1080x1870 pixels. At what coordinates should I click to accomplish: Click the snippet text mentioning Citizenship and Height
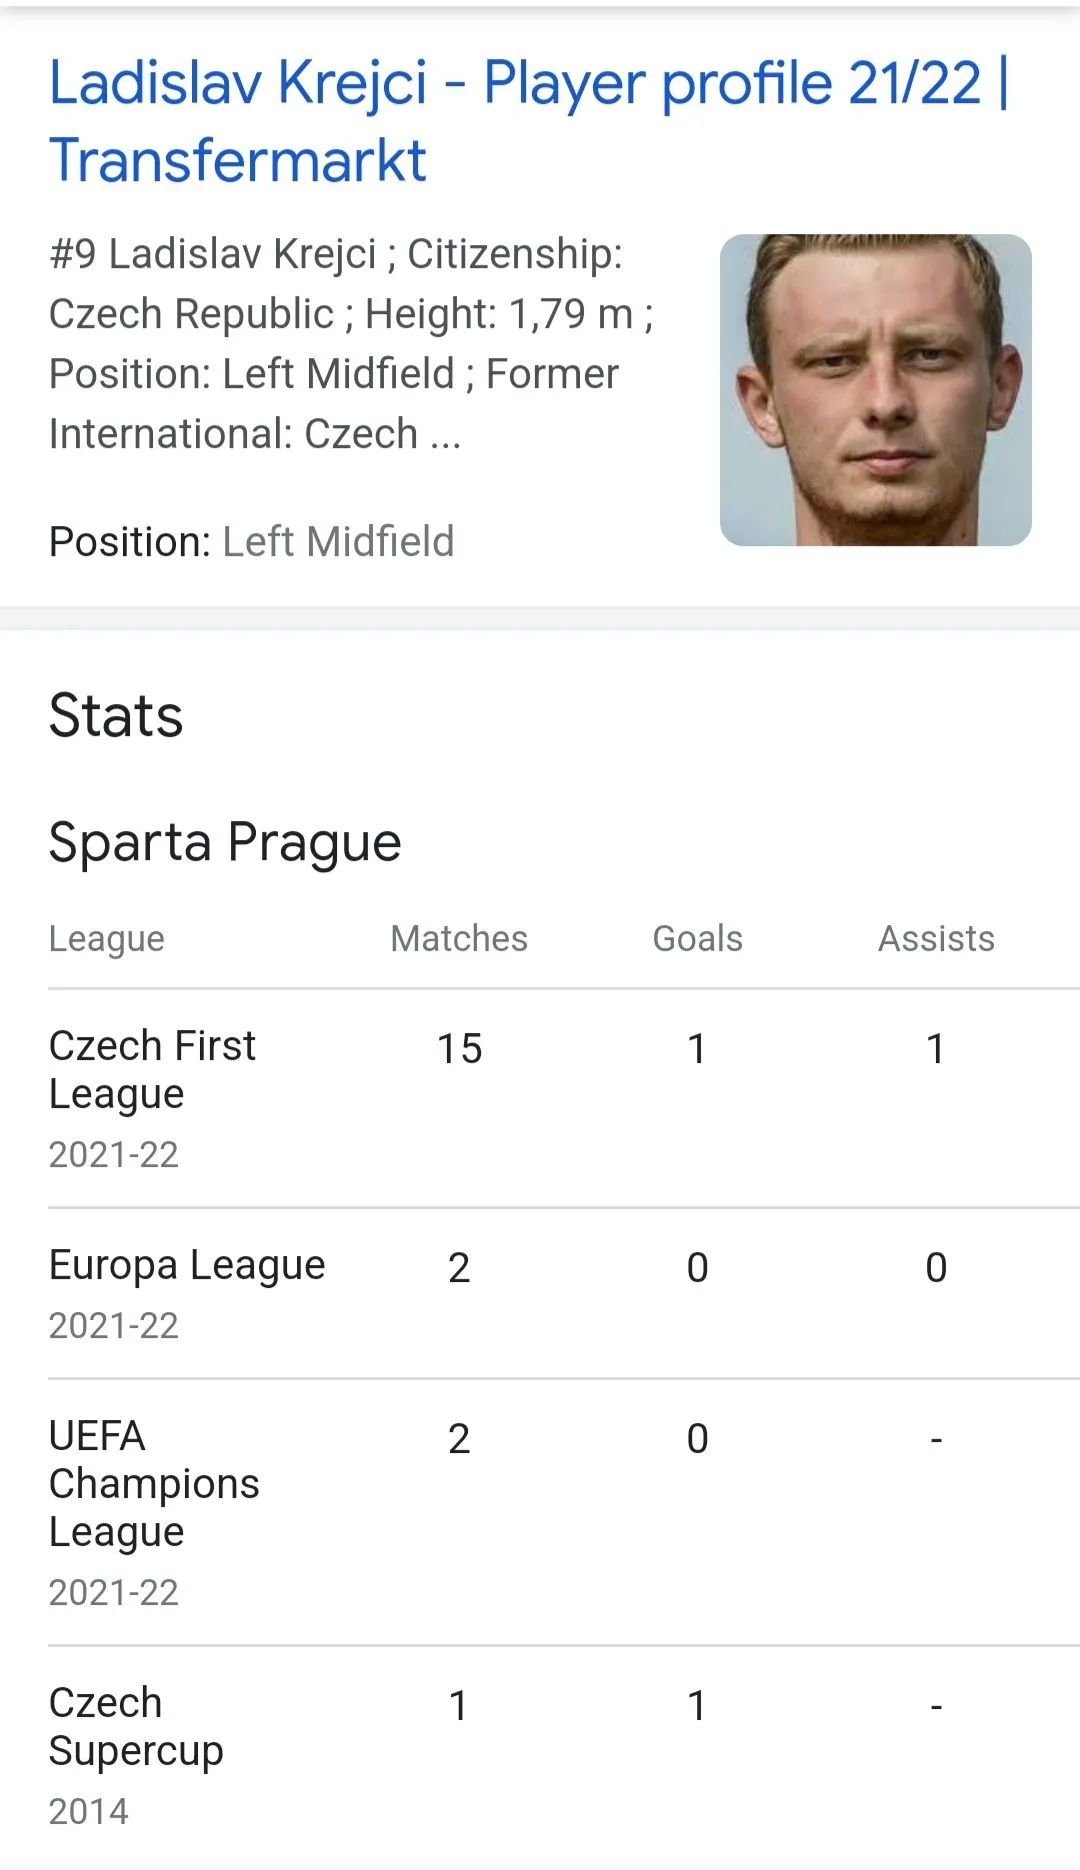[350, 343]
